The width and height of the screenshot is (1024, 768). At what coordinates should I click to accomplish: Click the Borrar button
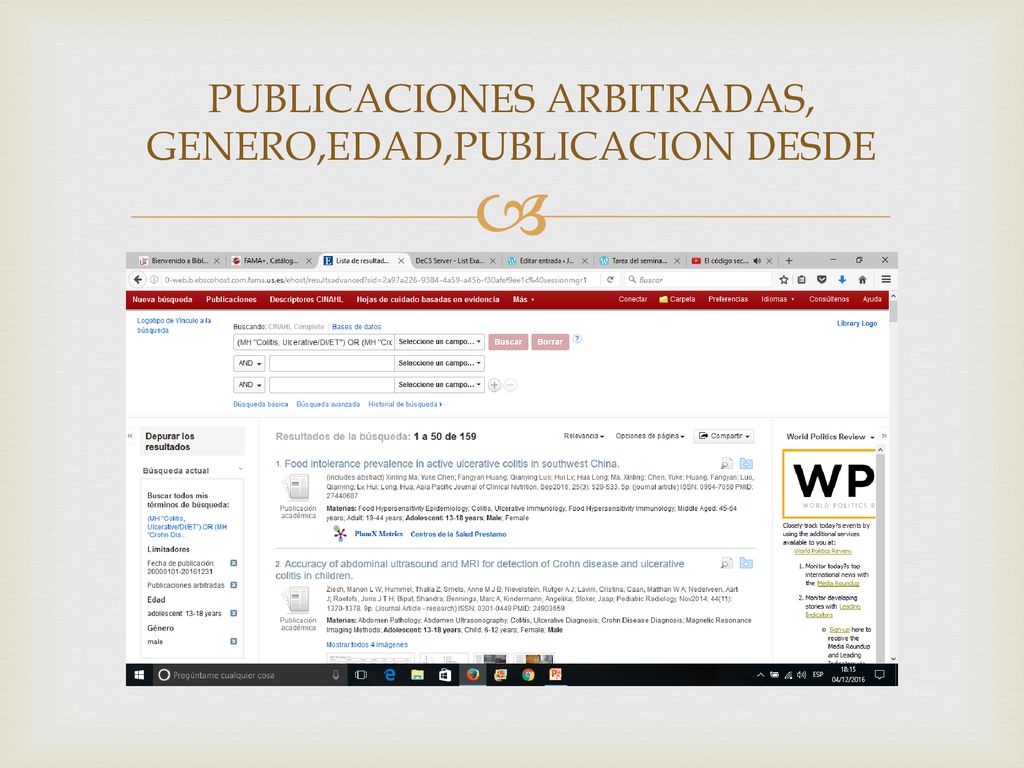(550, 342)
